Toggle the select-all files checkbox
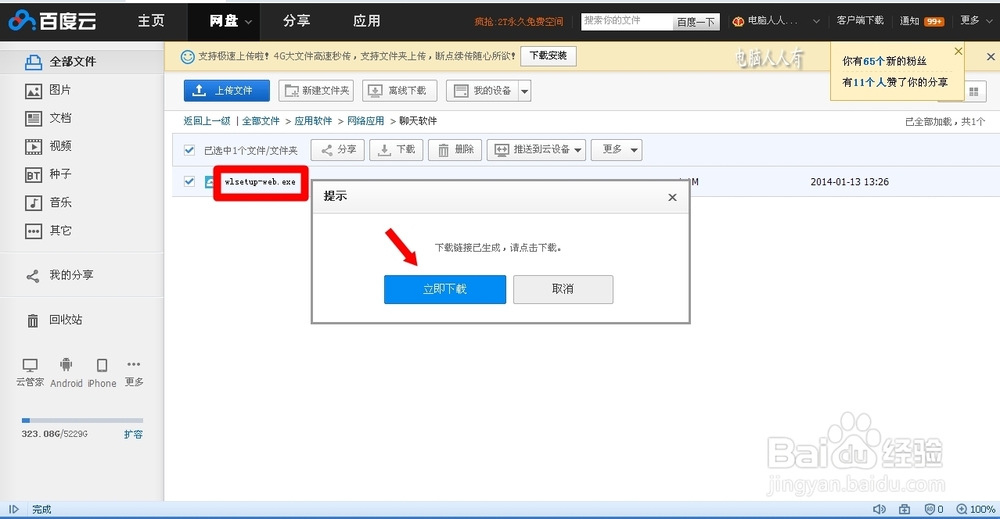Image resolution: width=1000 pixels, height=519 pixels. click(189, 150)
